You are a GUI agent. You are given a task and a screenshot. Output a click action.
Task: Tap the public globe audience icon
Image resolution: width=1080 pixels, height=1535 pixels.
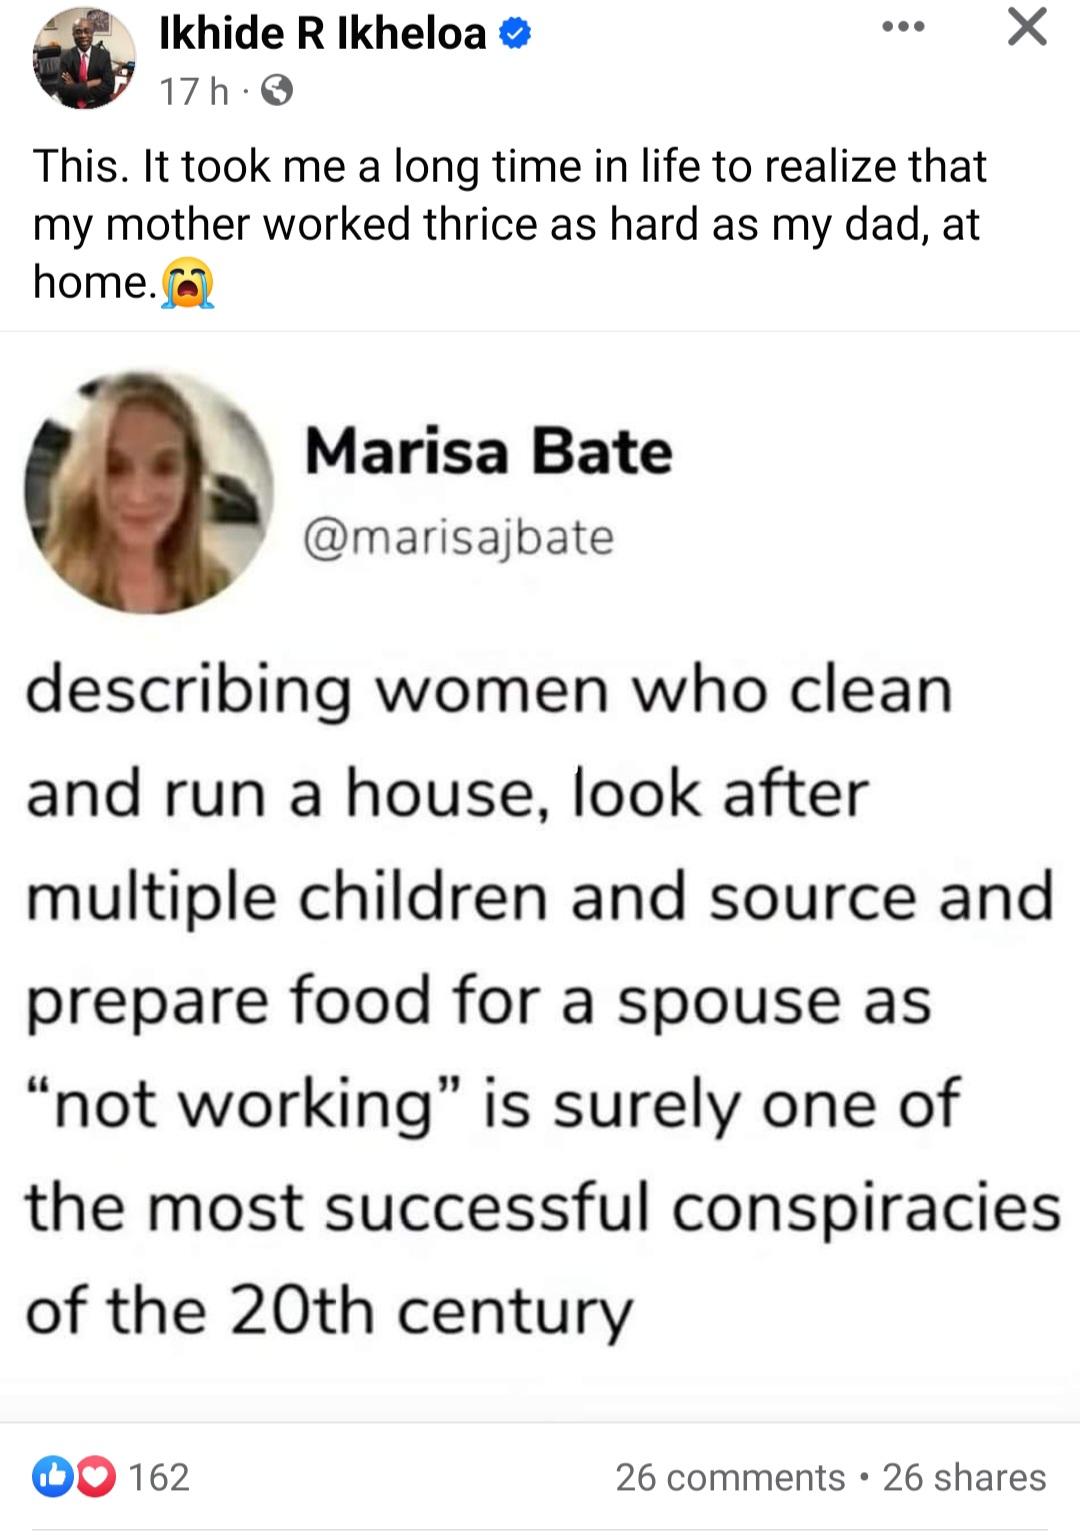pyautogui.click(x=277, y=92)
